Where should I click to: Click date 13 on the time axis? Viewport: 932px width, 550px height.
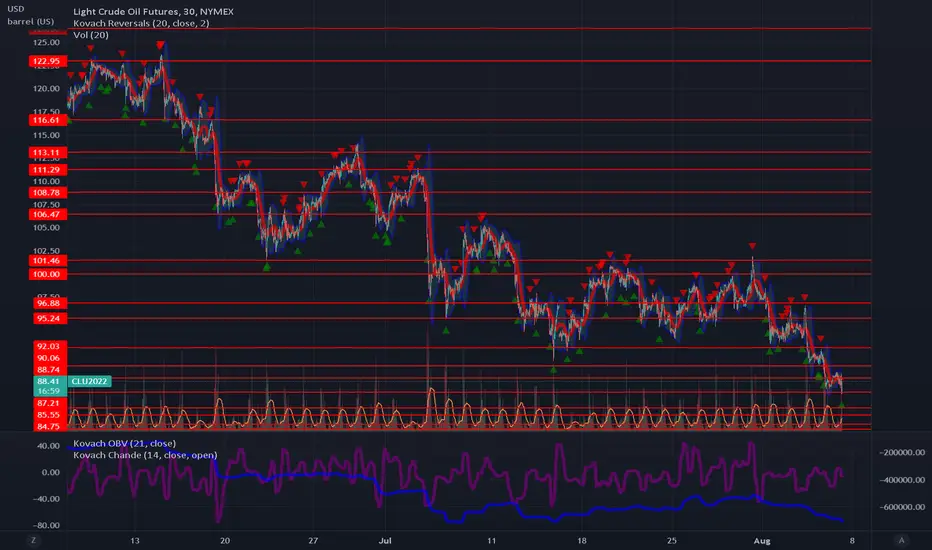coord(135,540)
